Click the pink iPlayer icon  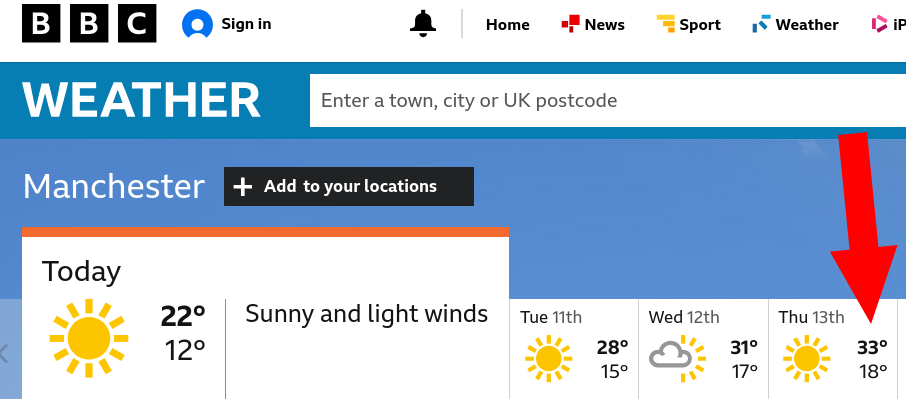(x=880, y=24)
